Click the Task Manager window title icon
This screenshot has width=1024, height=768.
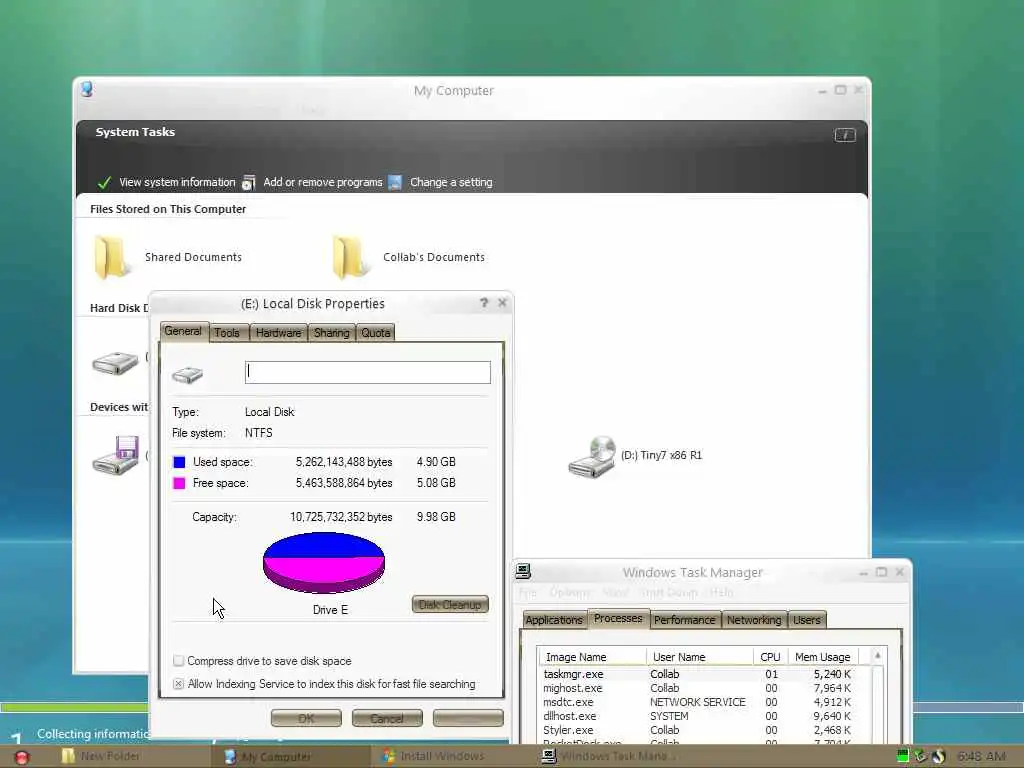[x=522, y=571]
